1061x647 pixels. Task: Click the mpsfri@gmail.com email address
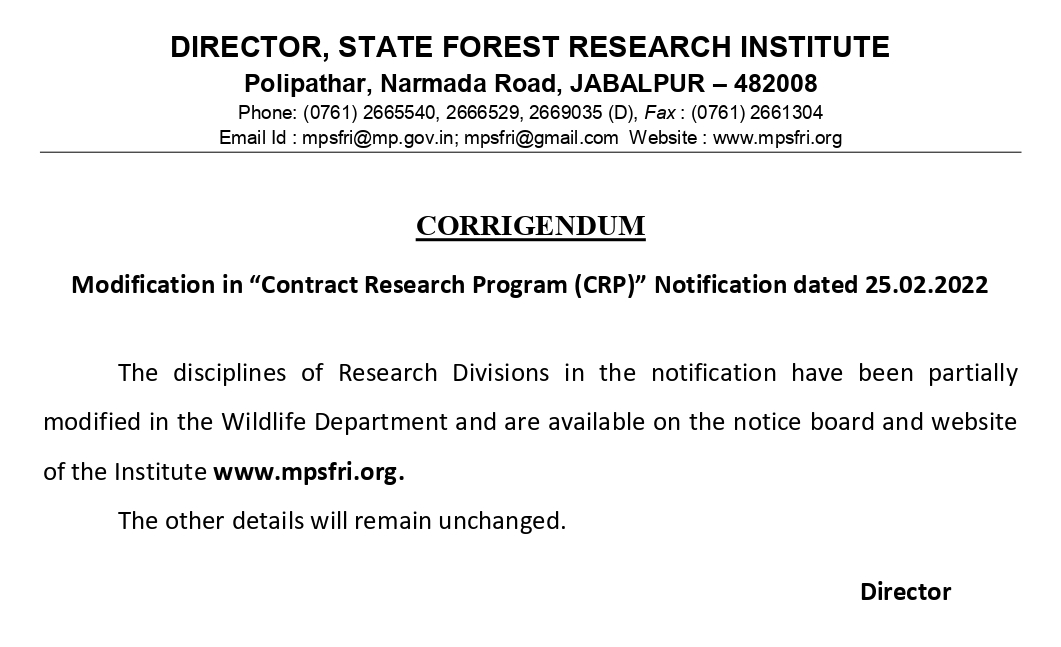click(541, 138)
